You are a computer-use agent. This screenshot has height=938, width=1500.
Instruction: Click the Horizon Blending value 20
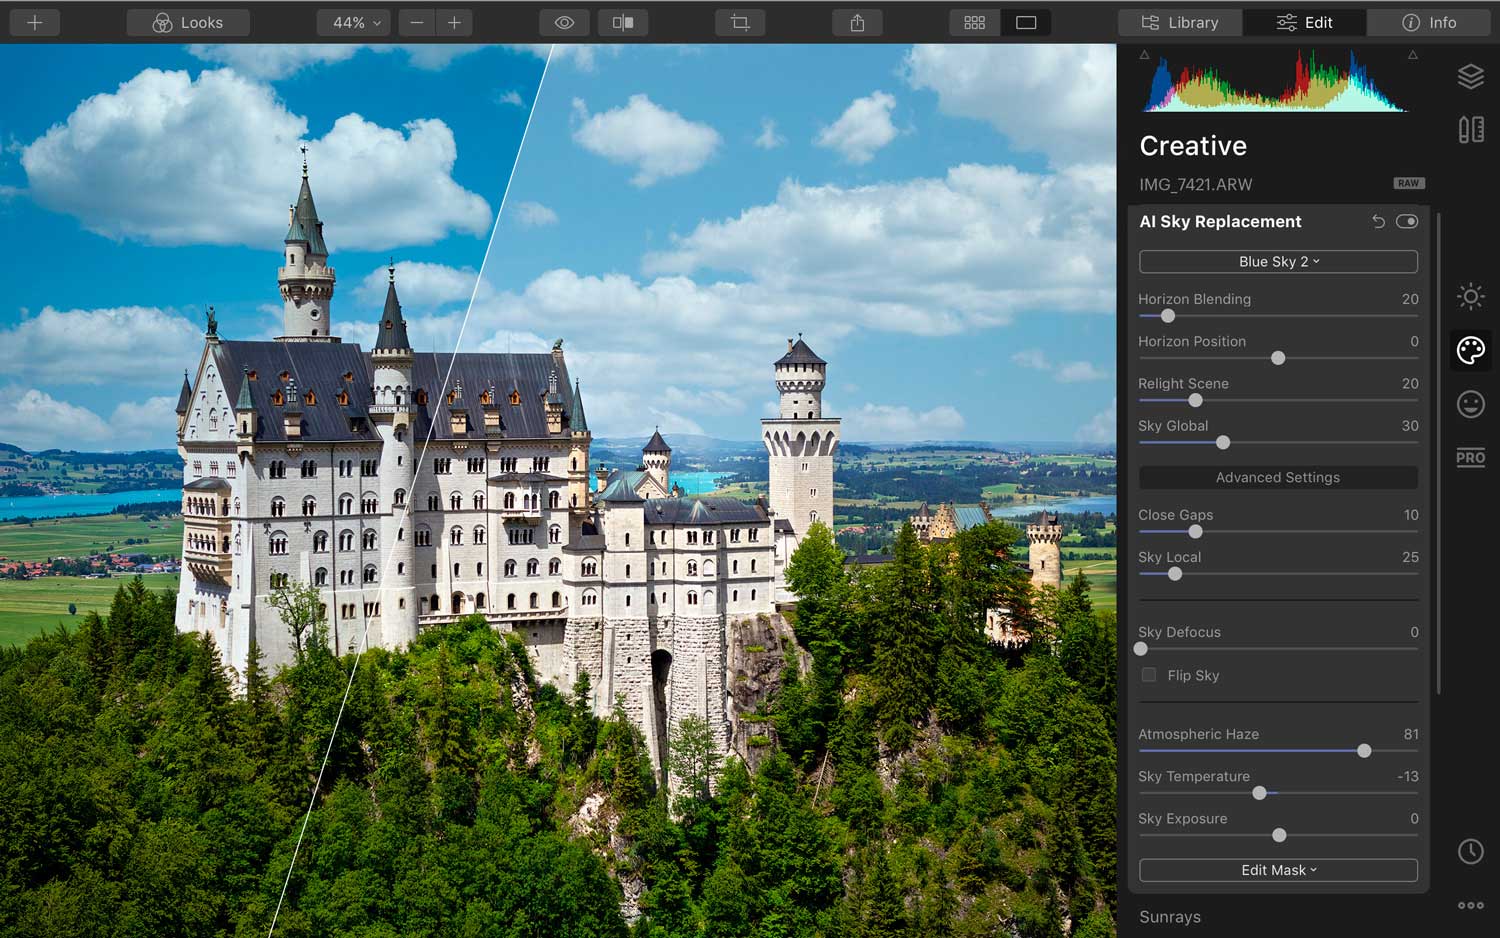point(1410,299)
